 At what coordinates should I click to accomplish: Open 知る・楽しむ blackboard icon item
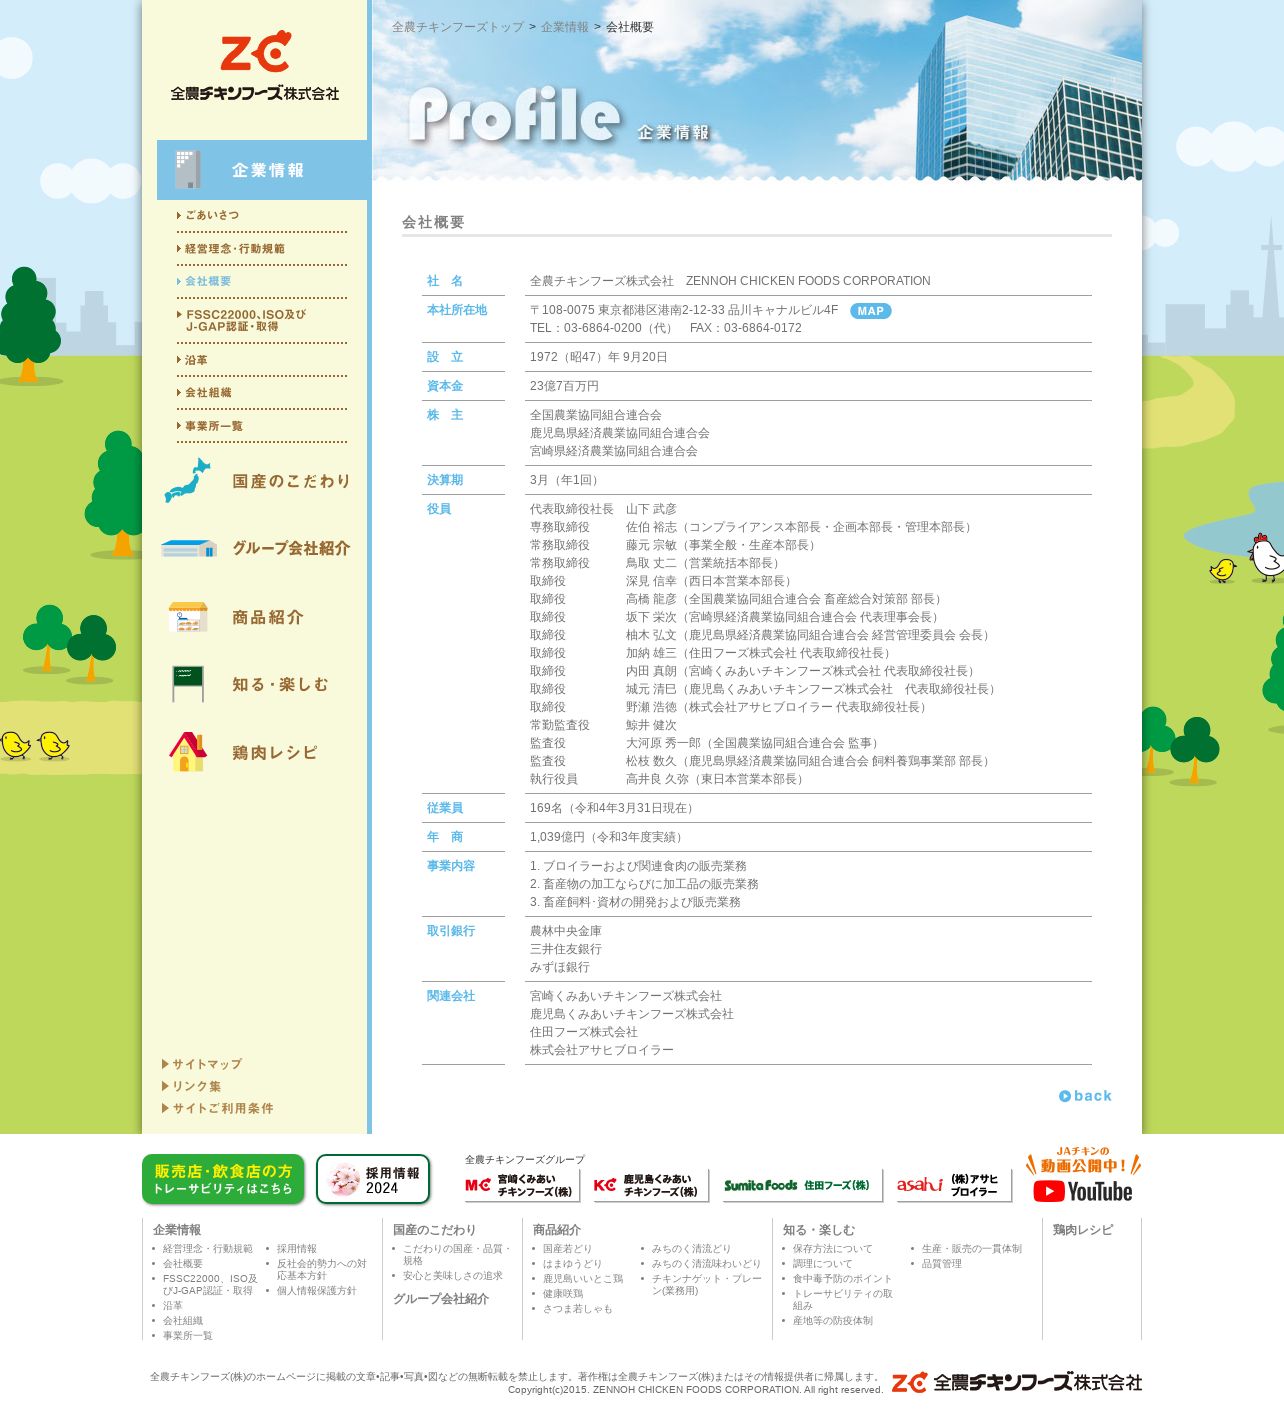pos(250,684)
